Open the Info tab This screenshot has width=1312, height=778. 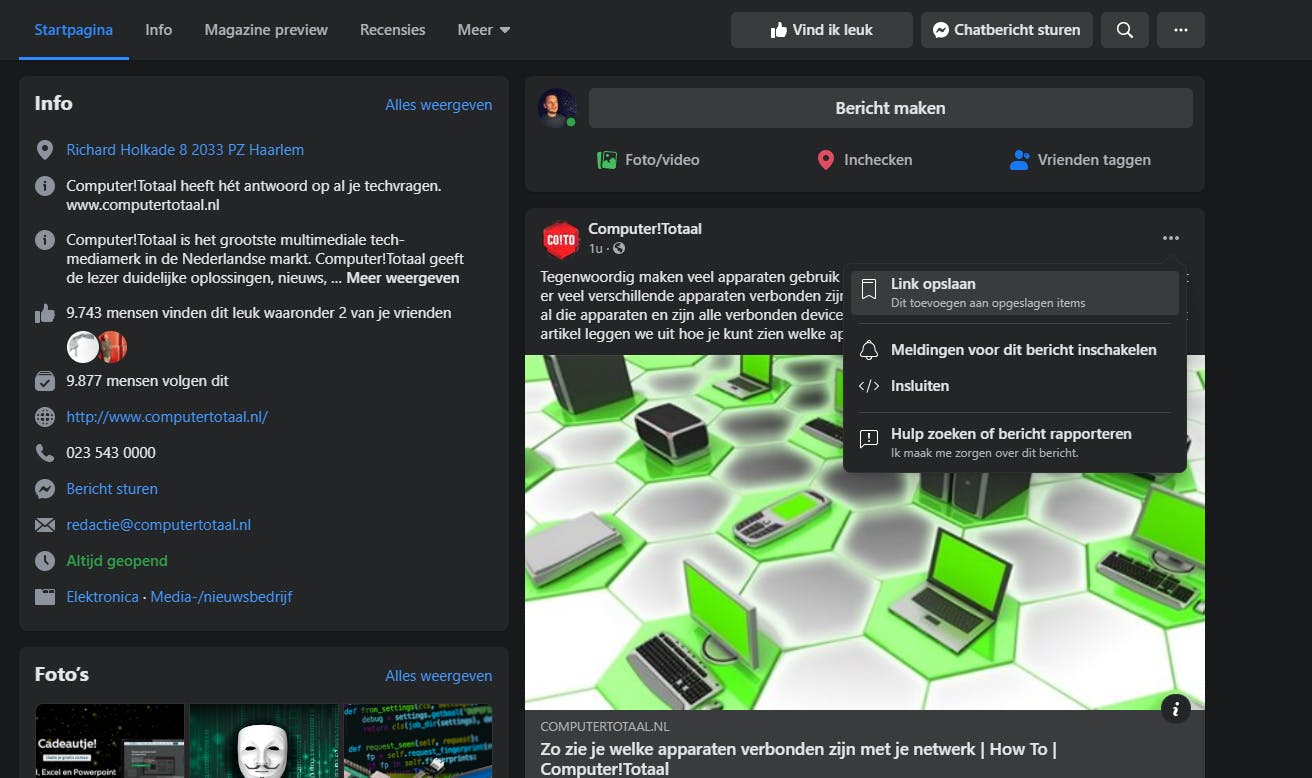[x=158, y=30]
